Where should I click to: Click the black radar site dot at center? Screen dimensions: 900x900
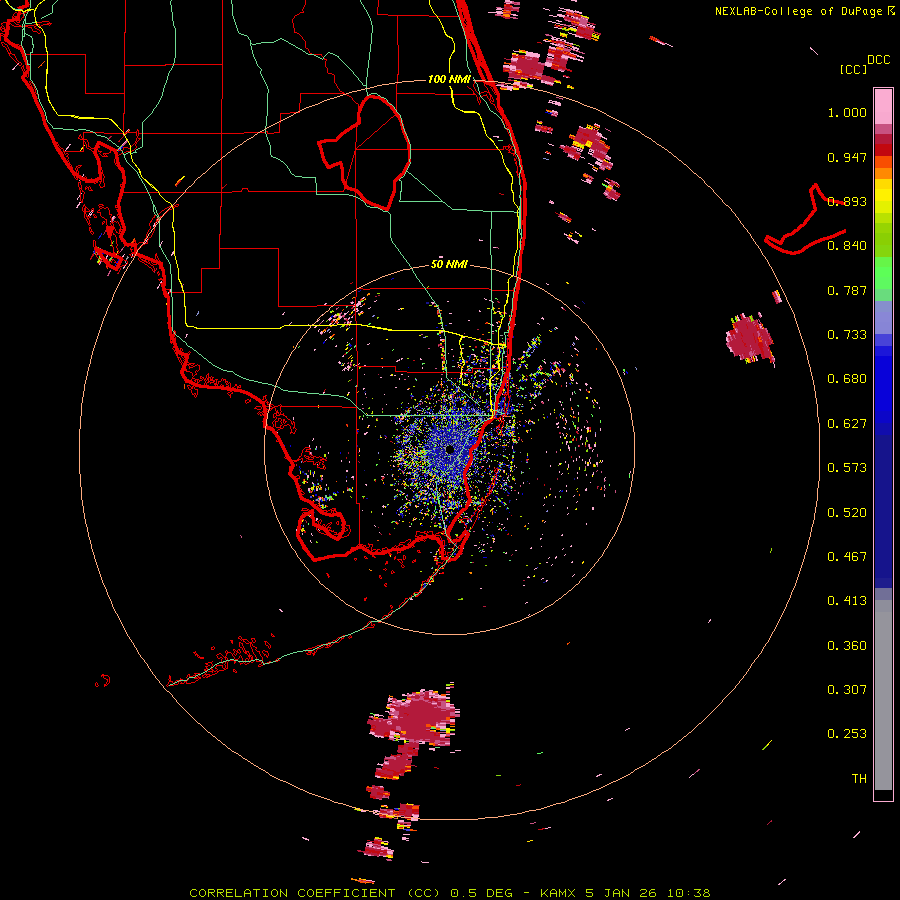[x=449, y=449]
